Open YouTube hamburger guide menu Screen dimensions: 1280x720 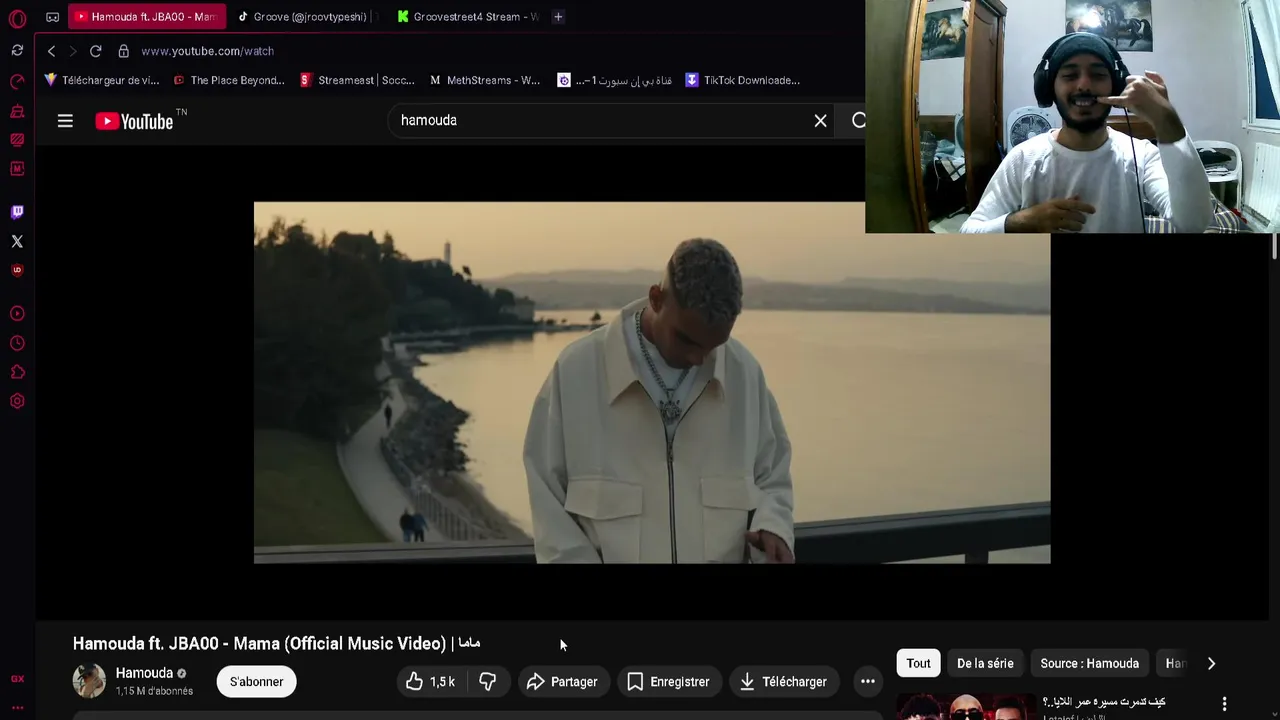pyautogui.click(x=65, y=121)
